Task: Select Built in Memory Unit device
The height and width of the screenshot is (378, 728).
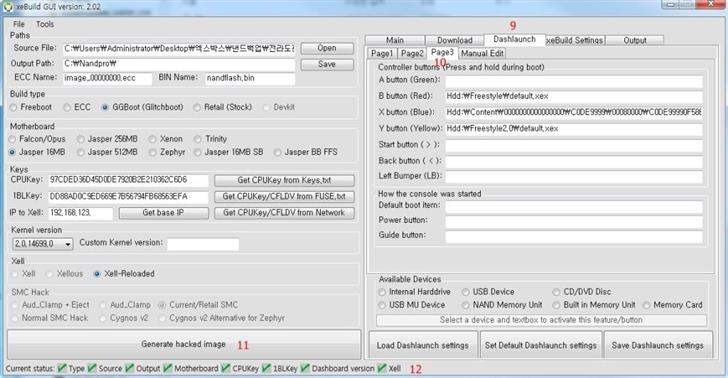Action: (594, 305)
